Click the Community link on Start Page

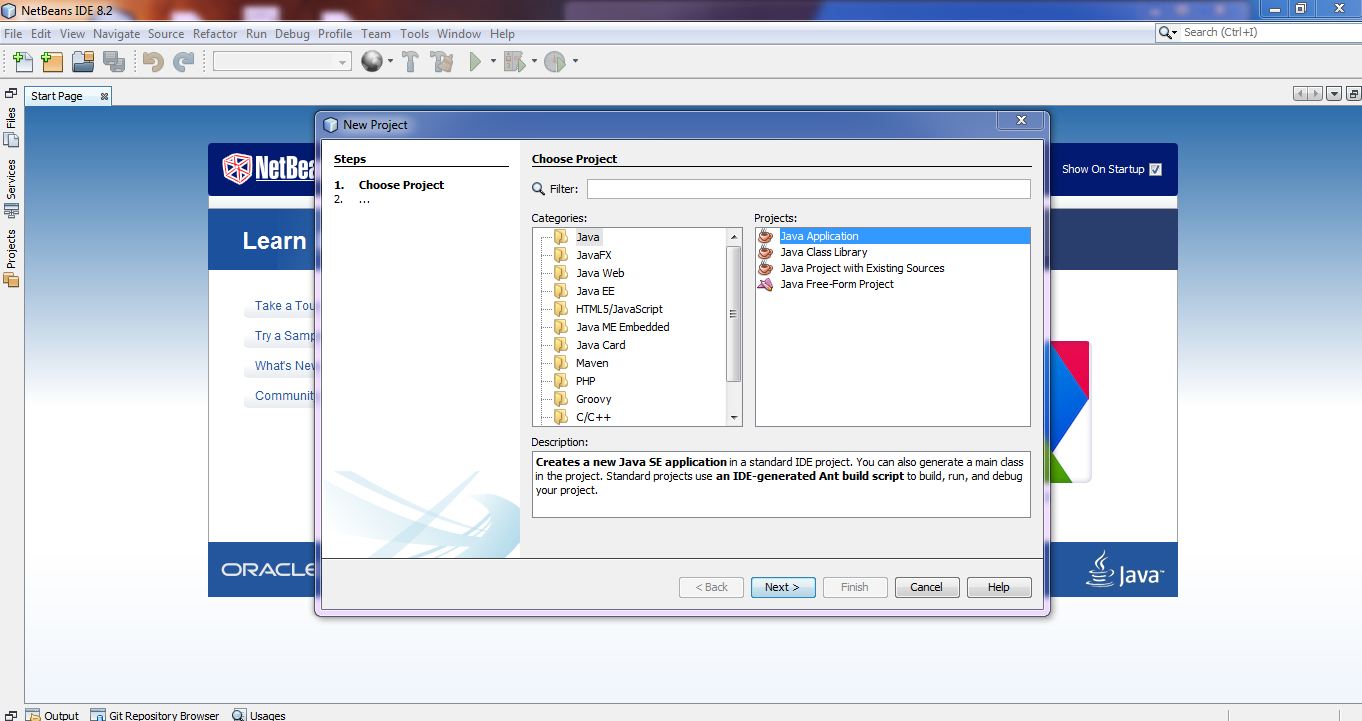click(x=285, y=396)
